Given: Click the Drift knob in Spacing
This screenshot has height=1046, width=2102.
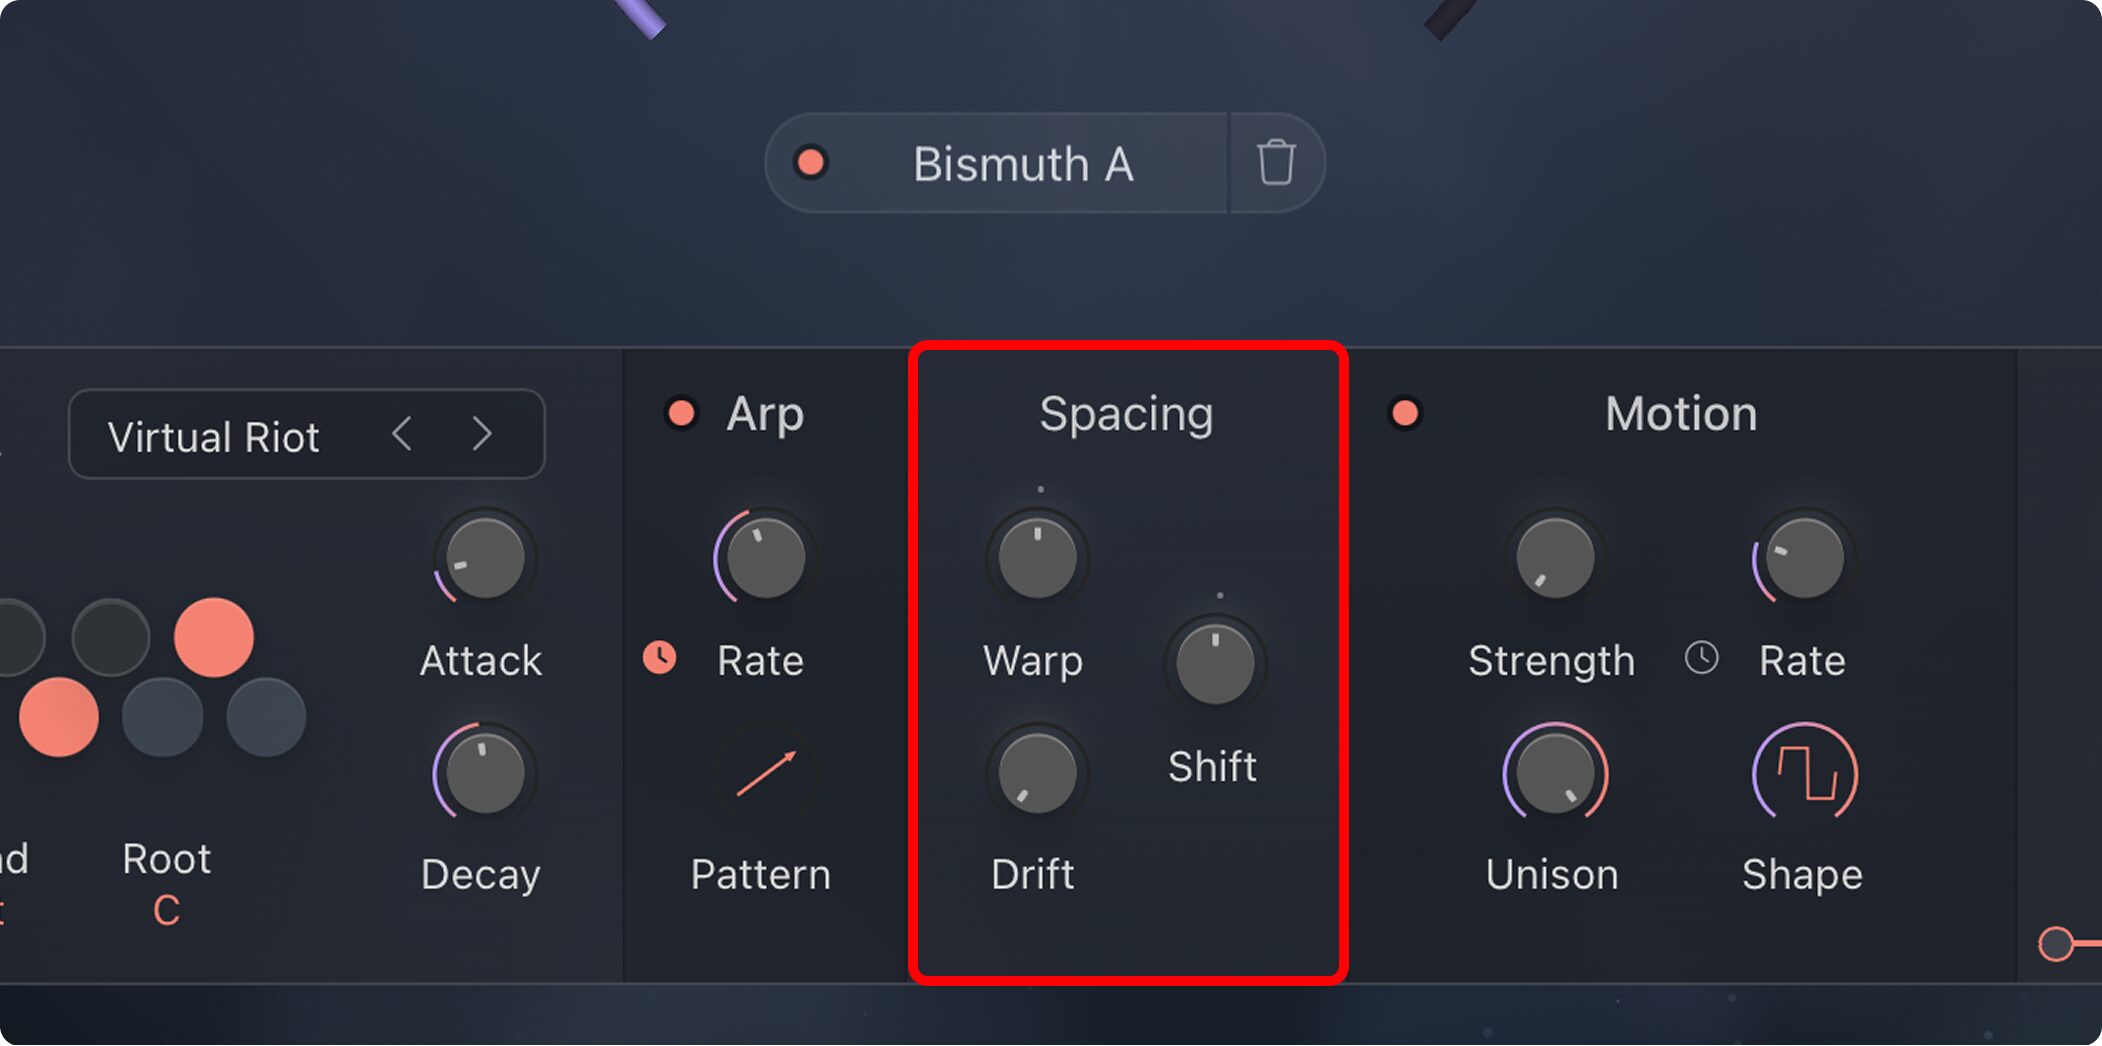Looking at the screenshot, I should coord(1037,774).
